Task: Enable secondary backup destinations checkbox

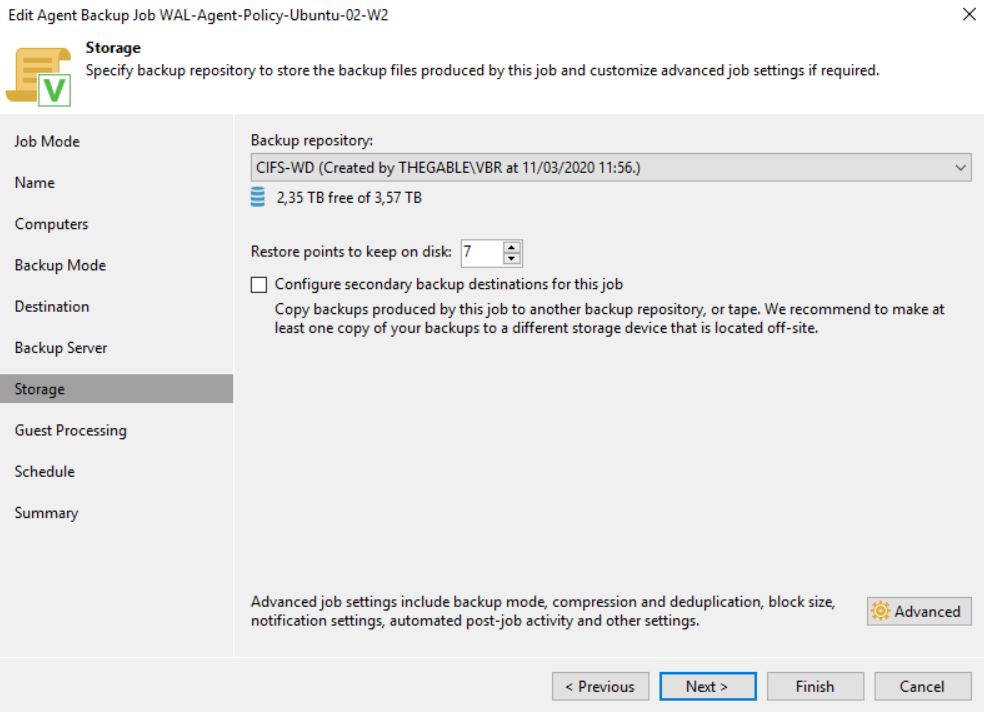Action: (x=259, y=285)
